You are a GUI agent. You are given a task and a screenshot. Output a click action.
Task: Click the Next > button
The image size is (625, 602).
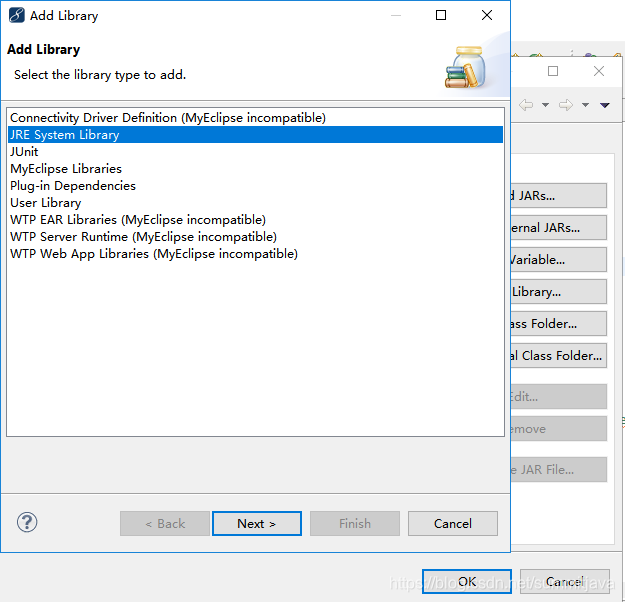point(257,523)
